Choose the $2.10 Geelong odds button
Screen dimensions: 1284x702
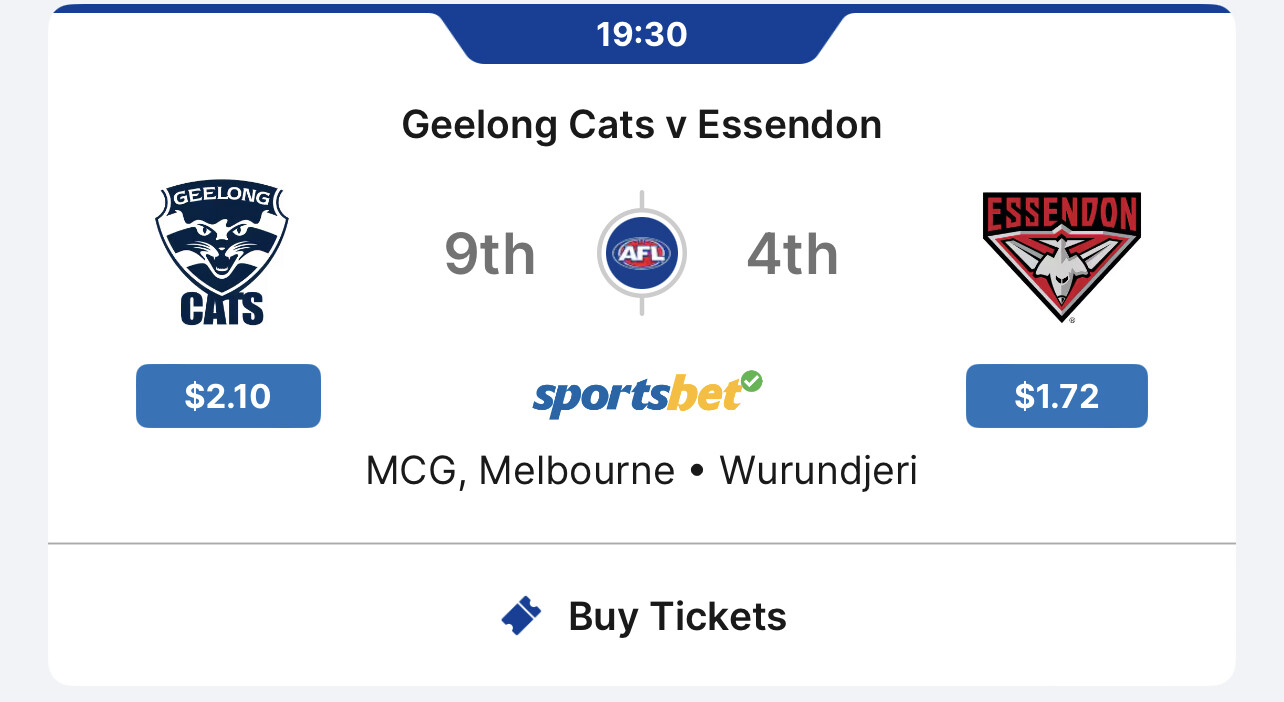pyautogui.click(x=228, y=396)
